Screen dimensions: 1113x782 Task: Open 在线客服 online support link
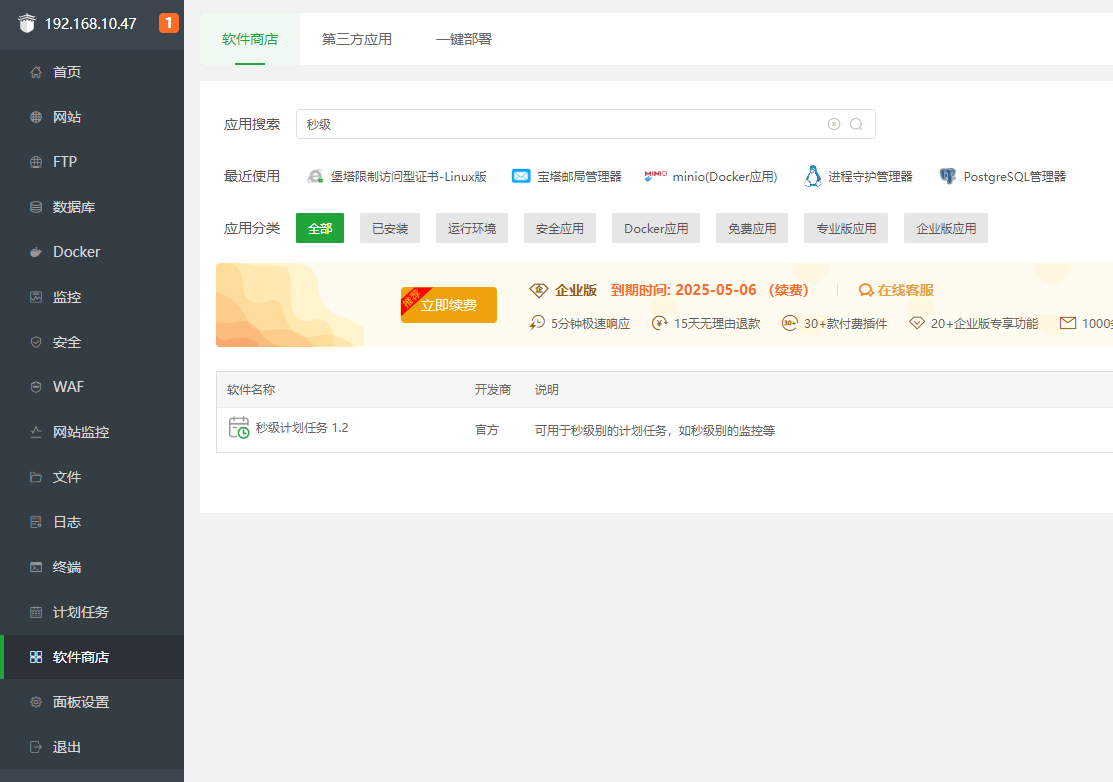point(897,290)
